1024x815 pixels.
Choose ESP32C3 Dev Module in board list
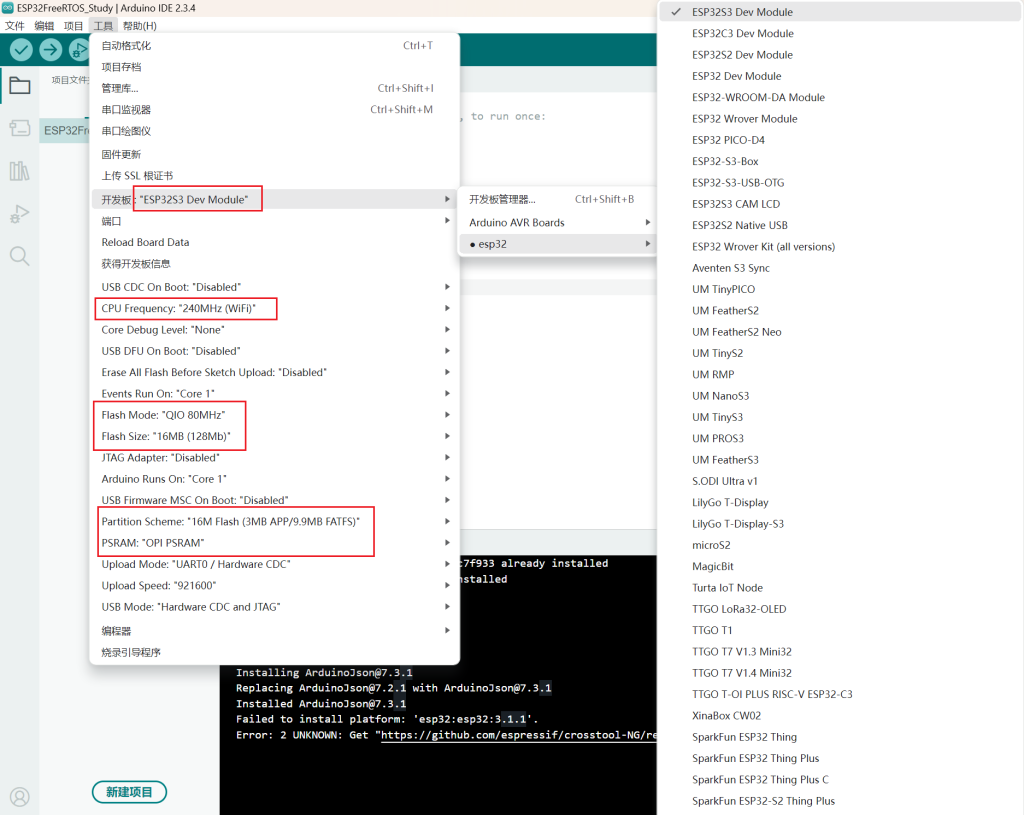pos(742,33)
